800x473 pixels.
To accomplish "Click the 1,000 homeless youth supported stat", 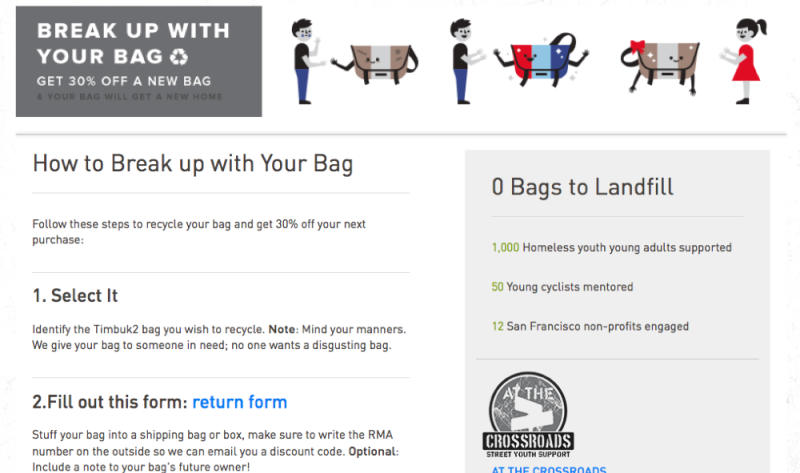I will [x=612, y=247].
